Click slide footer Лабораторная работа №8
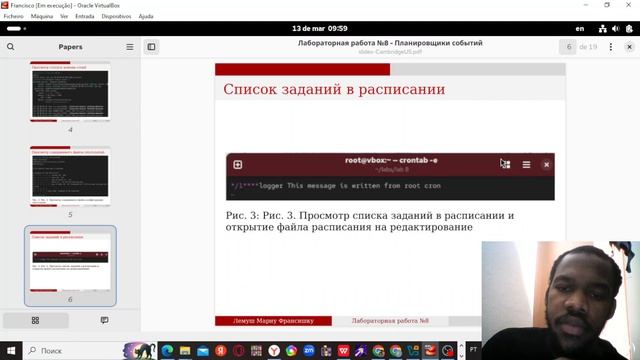 390,321
